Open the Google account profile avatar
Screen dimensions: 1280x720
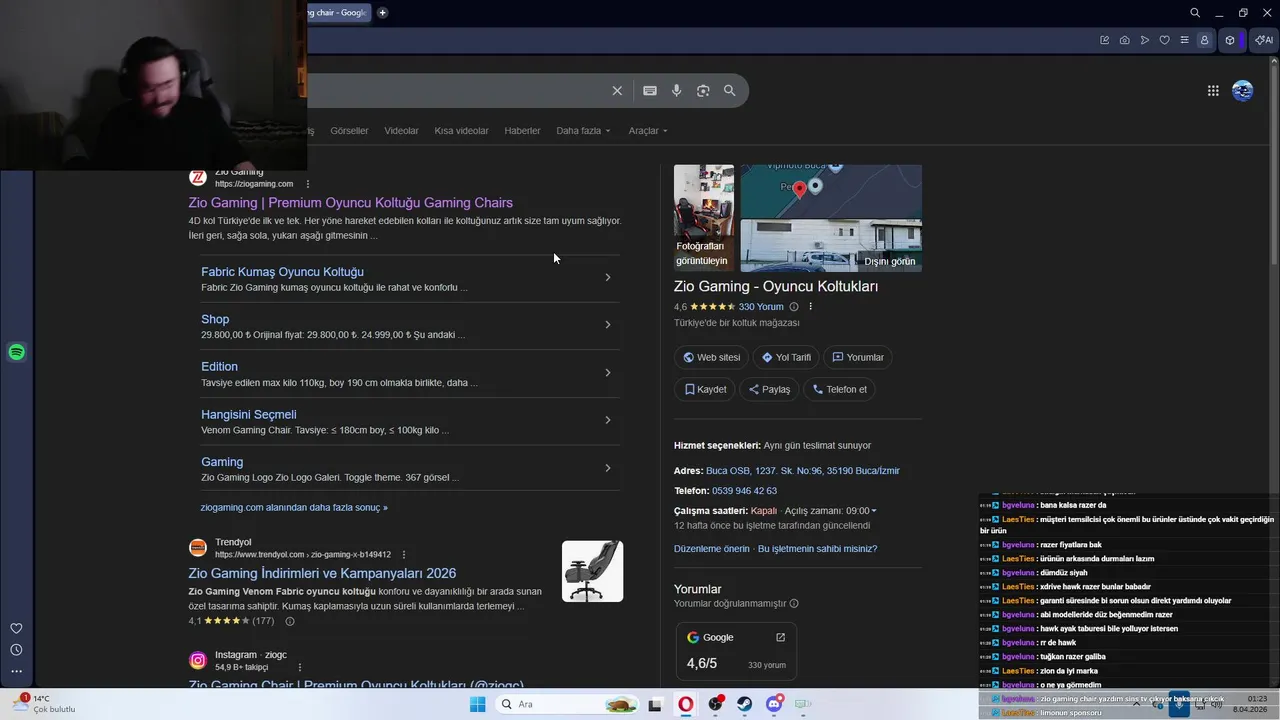point(1243,91)
